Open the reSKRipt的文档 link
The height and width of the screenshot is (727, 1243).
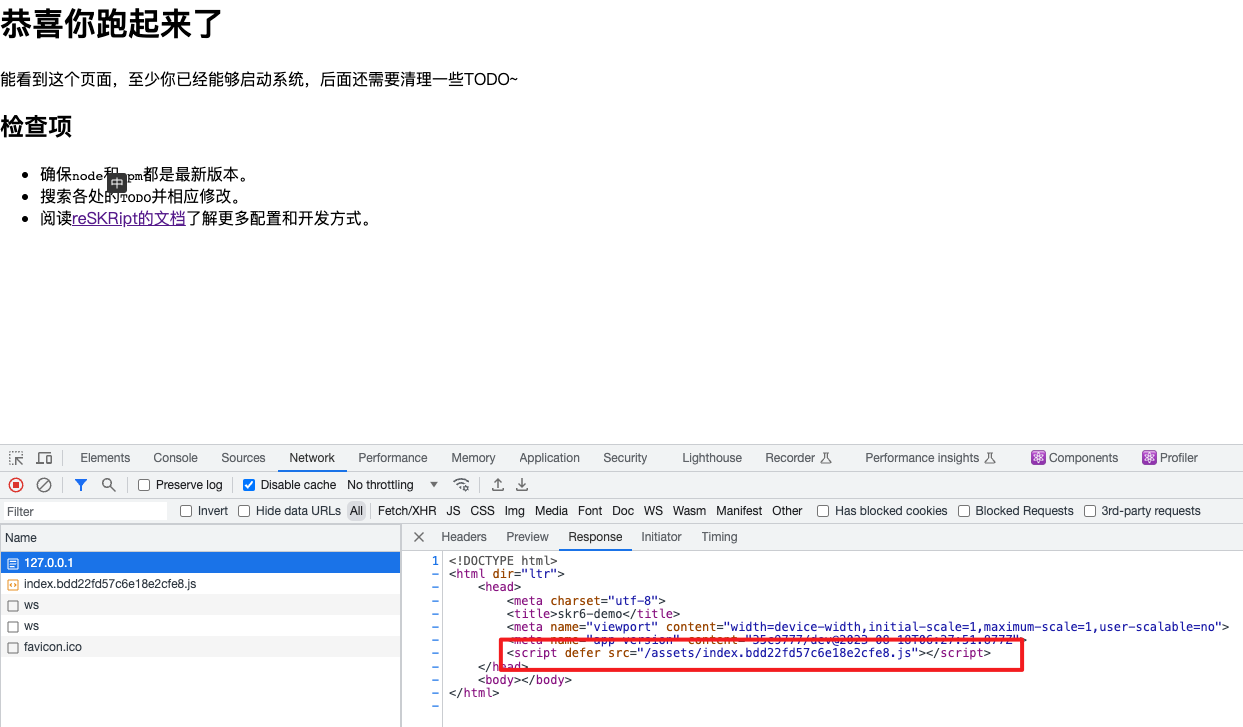[x=129, y=219]
